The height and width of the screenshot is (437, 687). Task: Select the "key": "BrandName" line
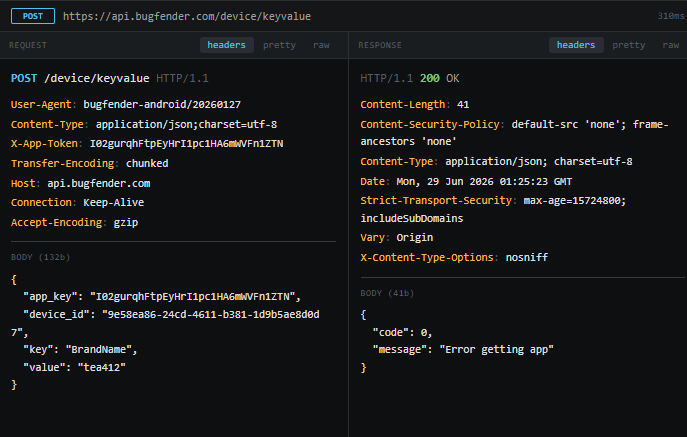pyautogui.click(x=80, y=350)
